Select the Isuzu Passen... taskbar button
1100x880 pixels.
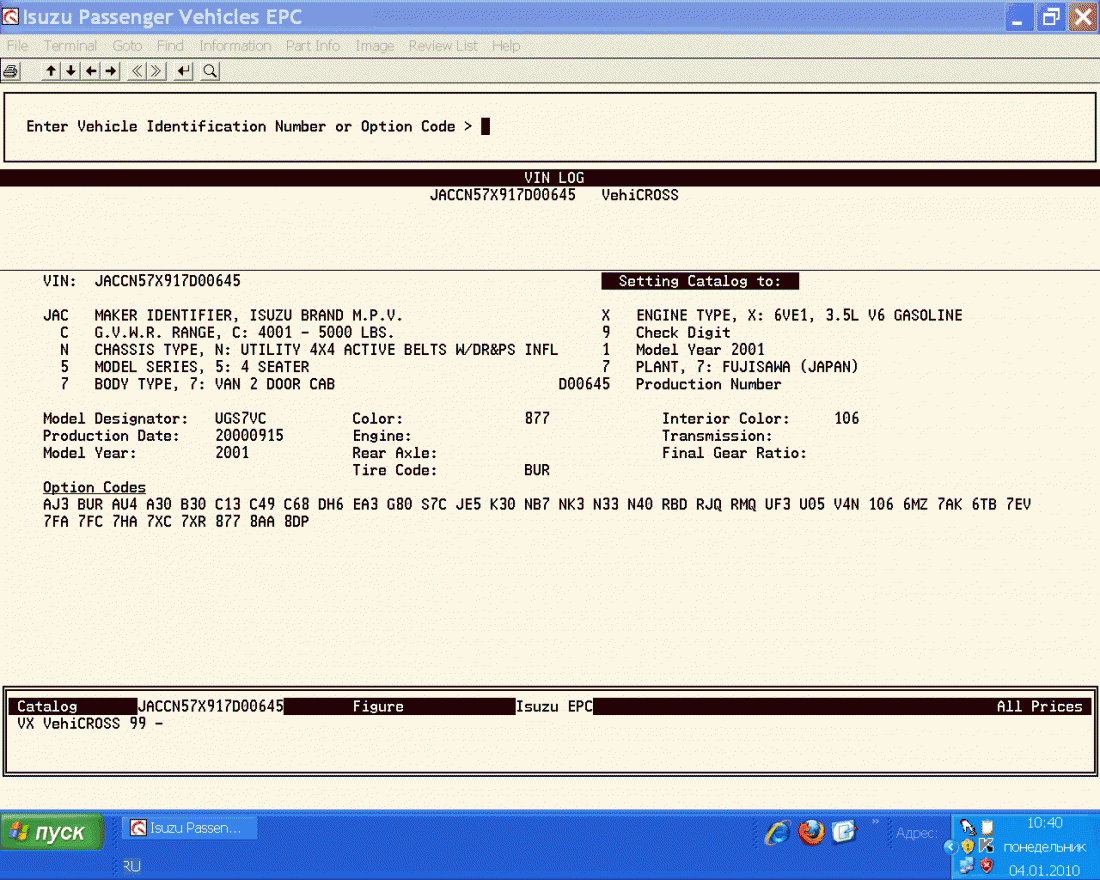tap(189, 828)
